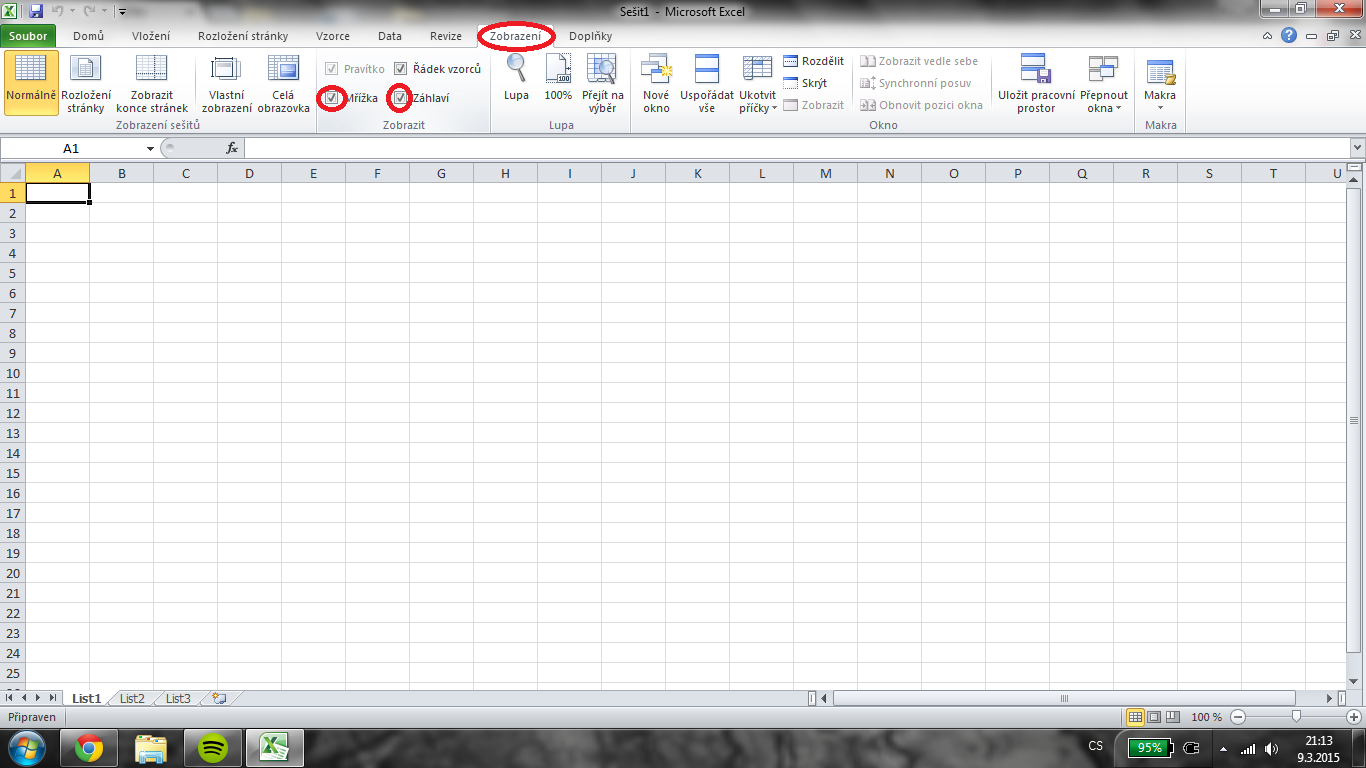Image resolution: width=1366 pixels, height=768 pixels.
Task: Click Uspořádat vše icon
Action: pos(707,70)
